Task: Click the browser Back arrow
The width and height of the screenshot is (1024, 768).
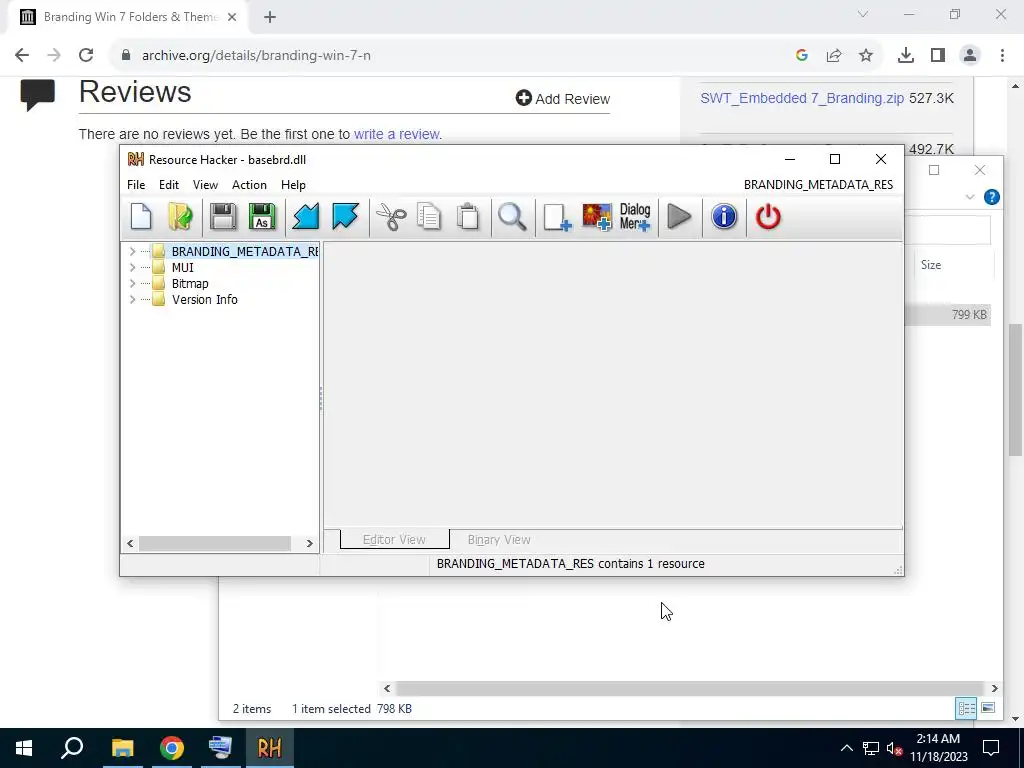Action: pyautogui.click(x=22, y=55)
